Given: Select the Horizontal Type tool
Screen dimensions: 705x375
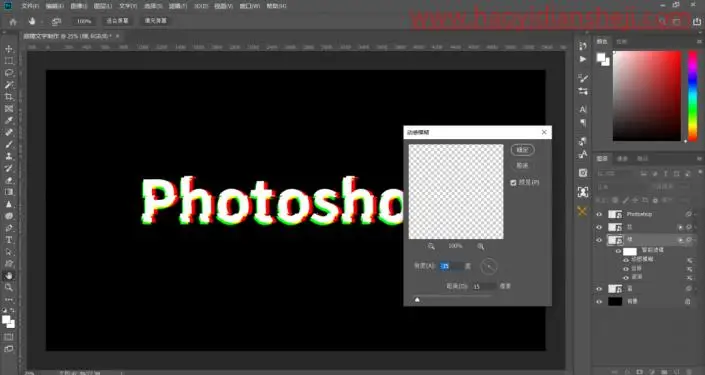Looking at the screenshot, I should tap(9, 240).
